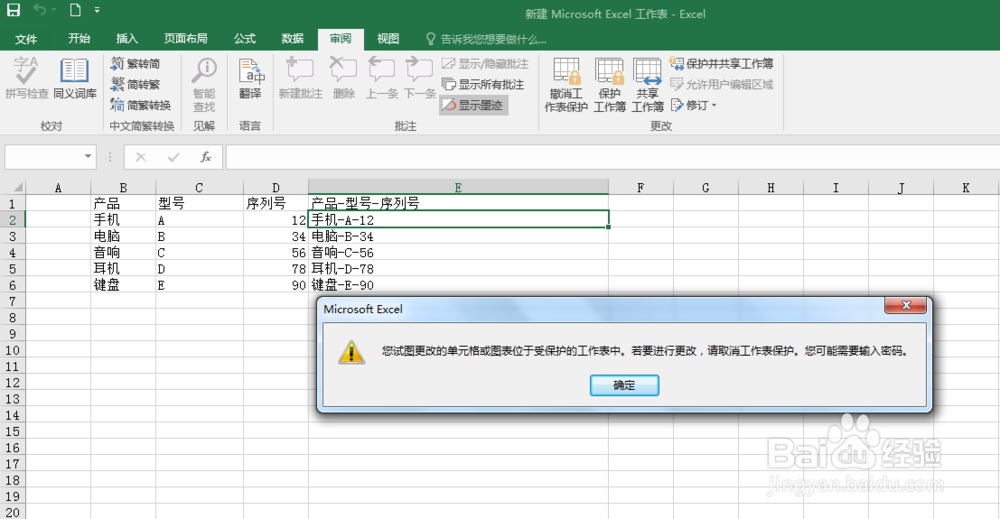Click the 拼写检查 spell check icon
1000x519 pixels.
point(26,77)
